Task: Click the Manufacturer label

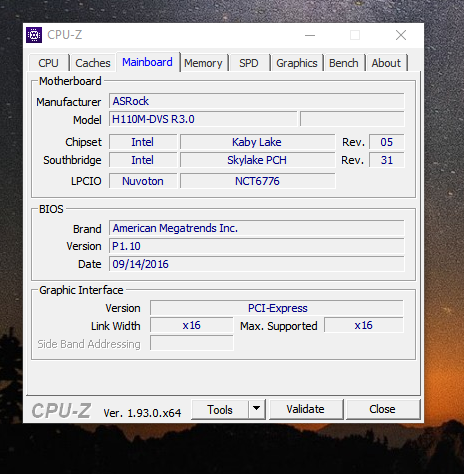Action: [69, 102]
